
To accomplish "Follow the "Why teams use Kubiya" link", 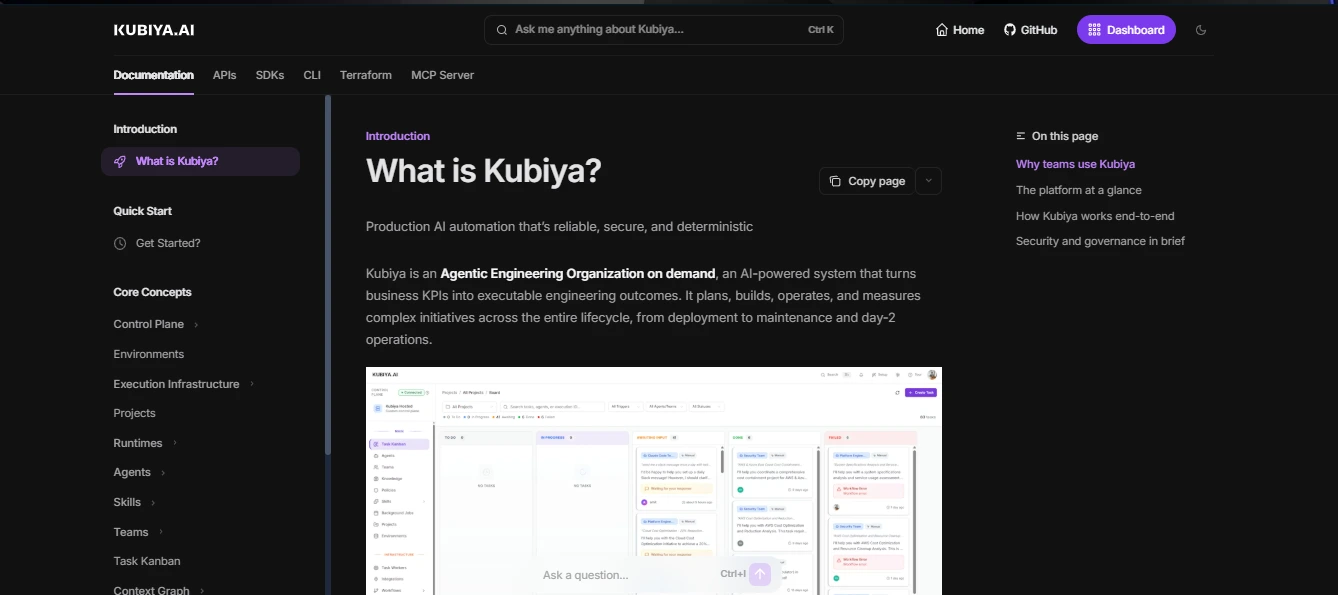I will (1075, 163).
